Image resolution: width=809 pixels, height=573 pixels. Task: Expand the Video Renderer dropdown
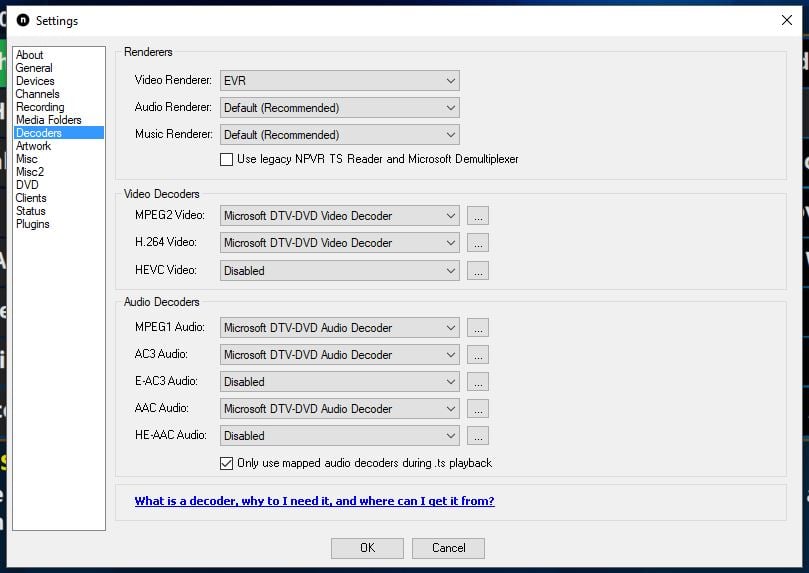(339, 80)
